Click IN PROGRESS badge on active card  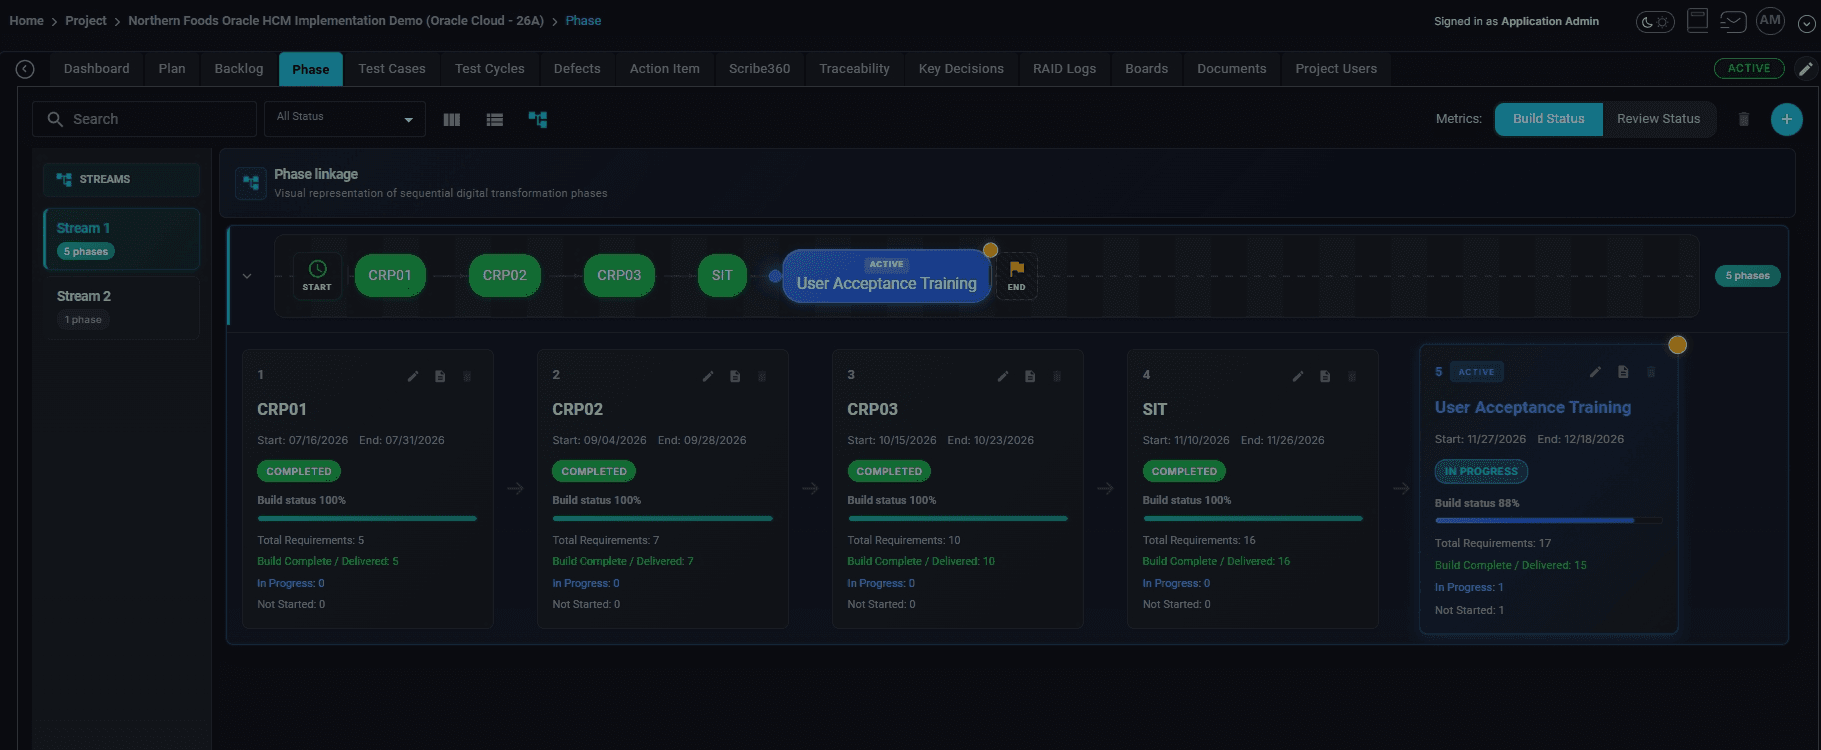point(1481,471)
